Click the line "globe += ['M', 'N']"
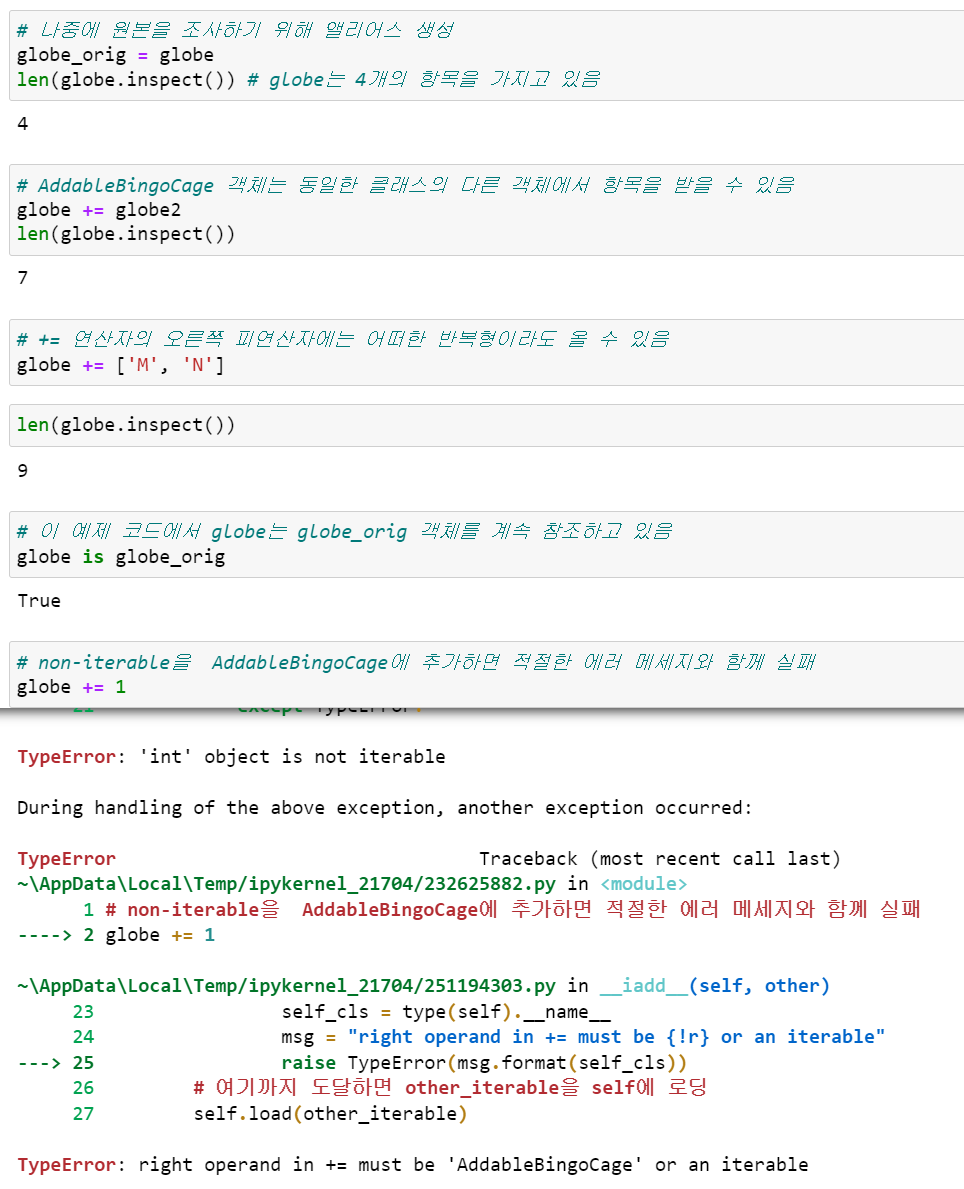The height and width of the screenshot is (1189, 964). click(121, 365)
